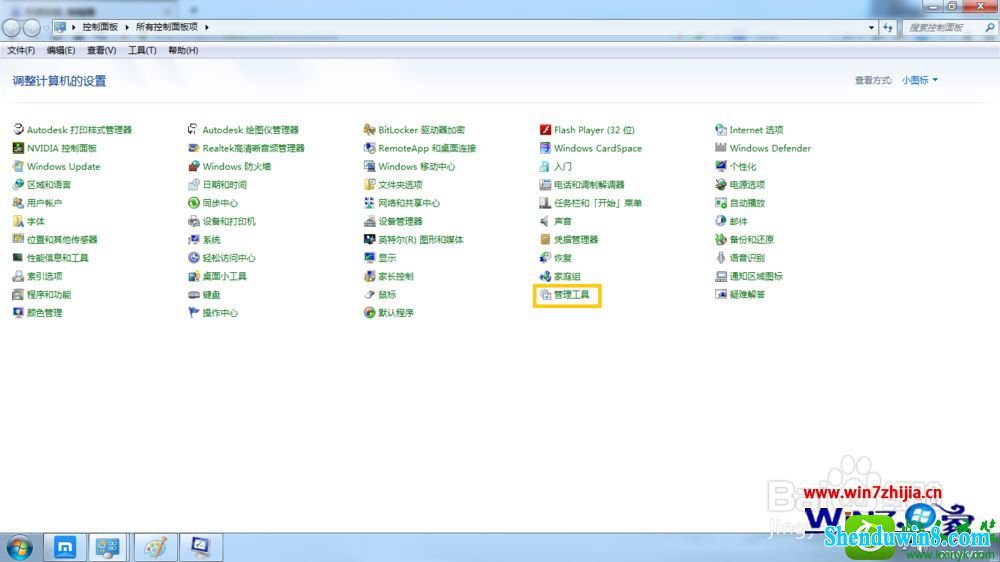Open the Windows 防火墙 icon
Viewport: 1000px width, 562px height.
[x=194, y=166]
